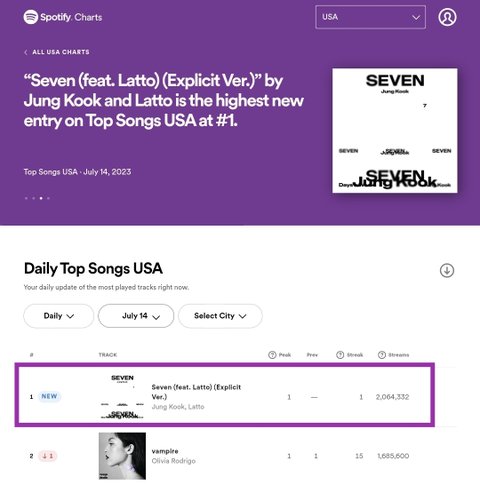This screenshot has width=480, height=485.
Task: Click the large Seven album cover
Action: pyautogui.click(x=395, y=131)
